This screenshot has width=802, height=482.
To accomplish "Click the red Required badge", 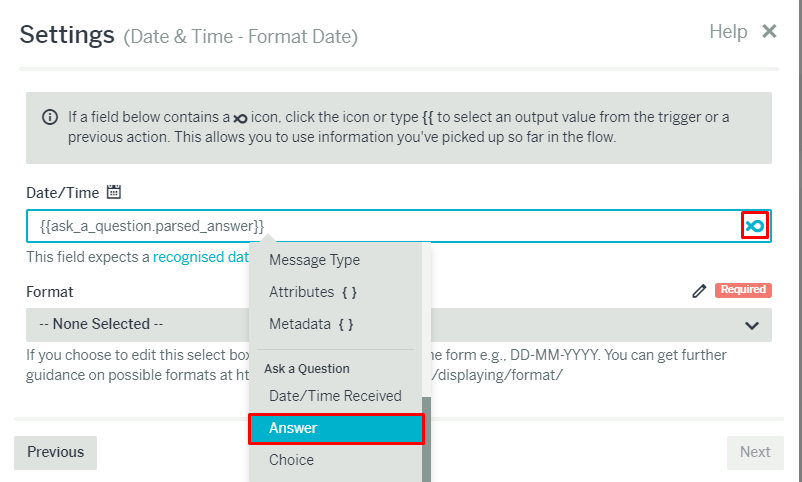I will (x=743, y=290).
